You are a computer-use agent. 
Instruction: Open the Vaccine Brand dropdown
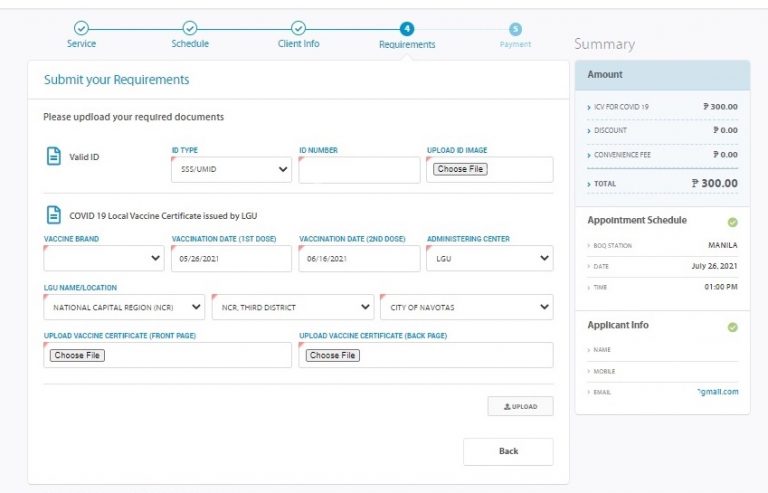click(x=104, y=258)
